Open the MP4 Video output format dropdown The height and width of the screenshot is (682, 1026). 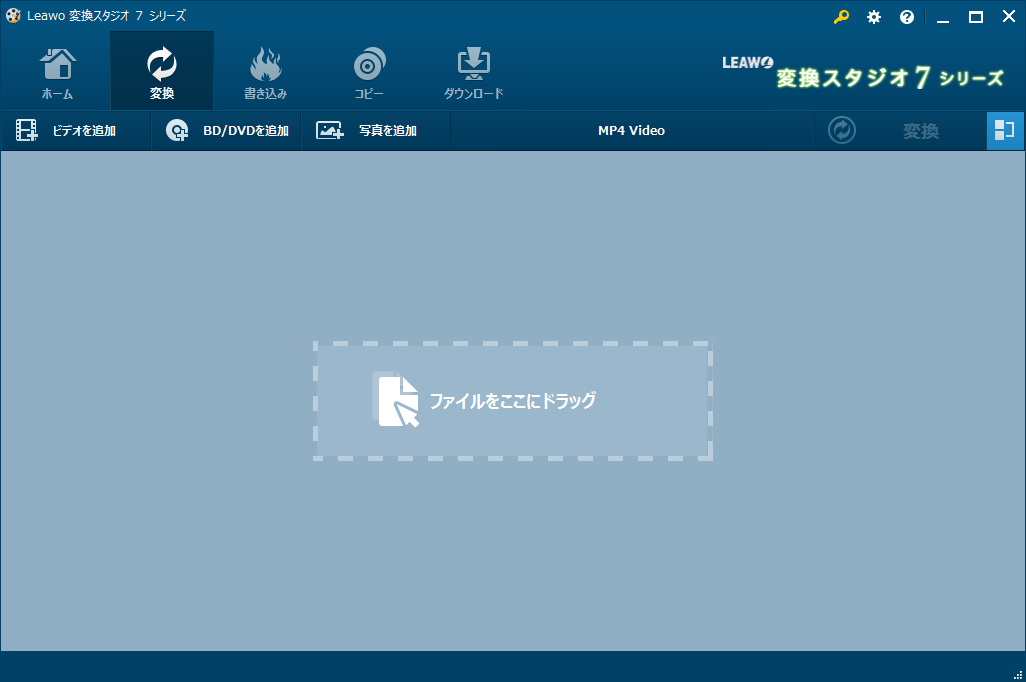click(x=631, y=131)
